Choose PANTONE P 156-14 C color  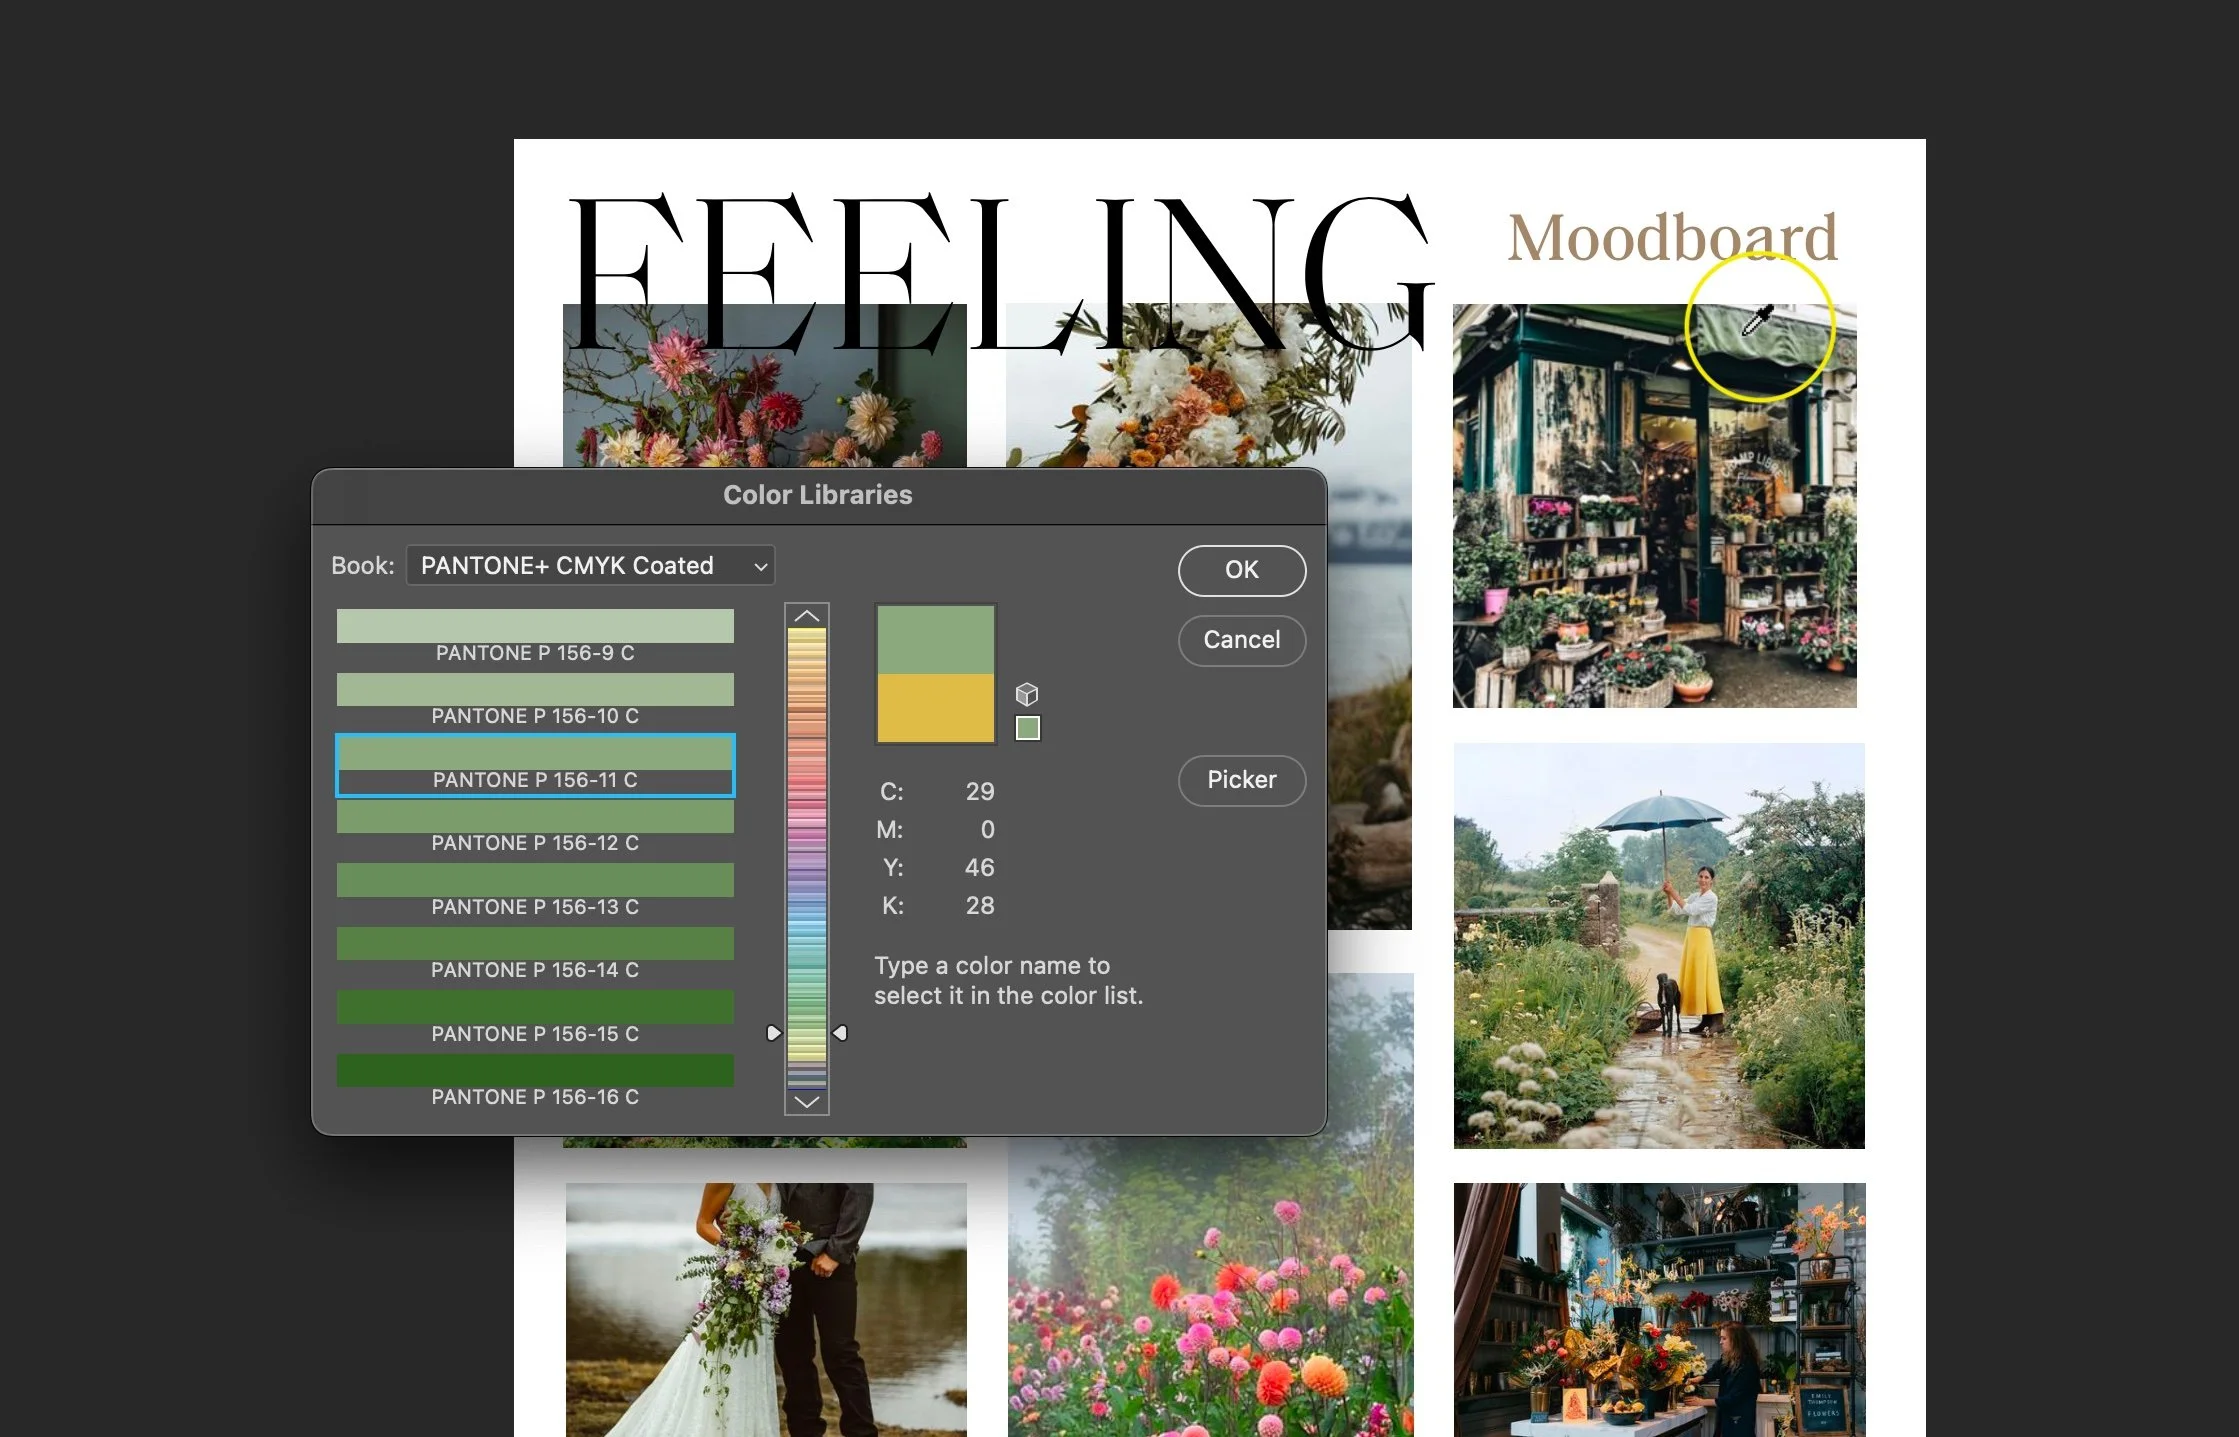535,944
